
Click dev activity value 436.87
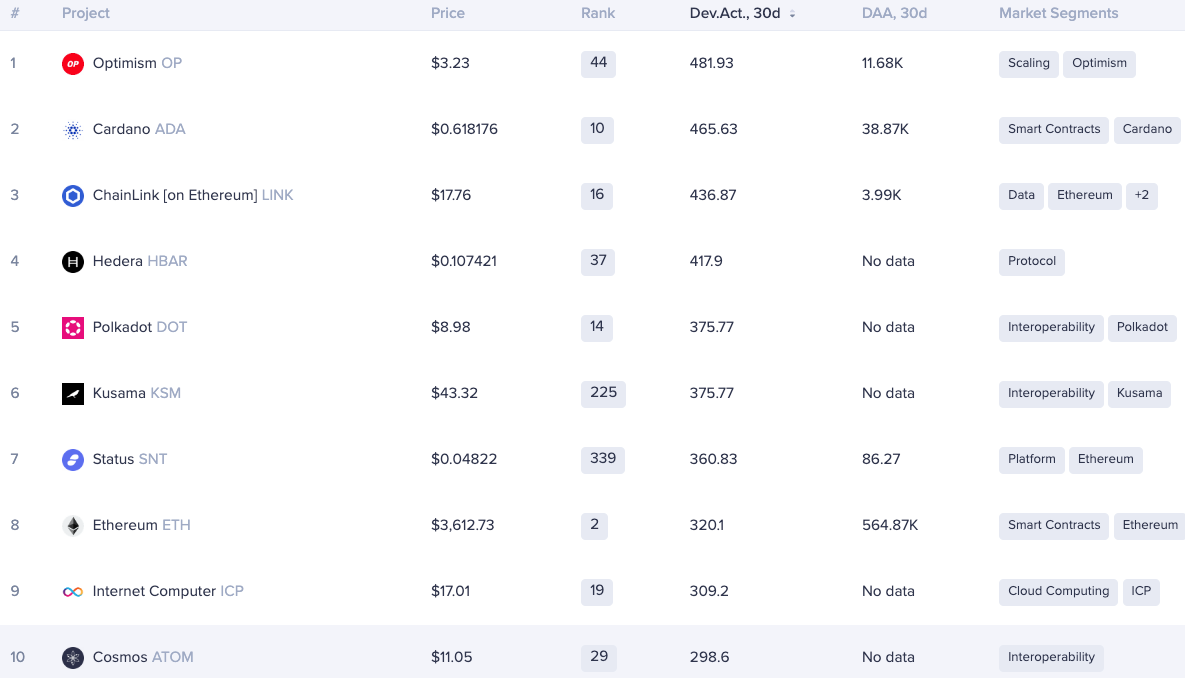pyautogui.click(x=713, y=195)
